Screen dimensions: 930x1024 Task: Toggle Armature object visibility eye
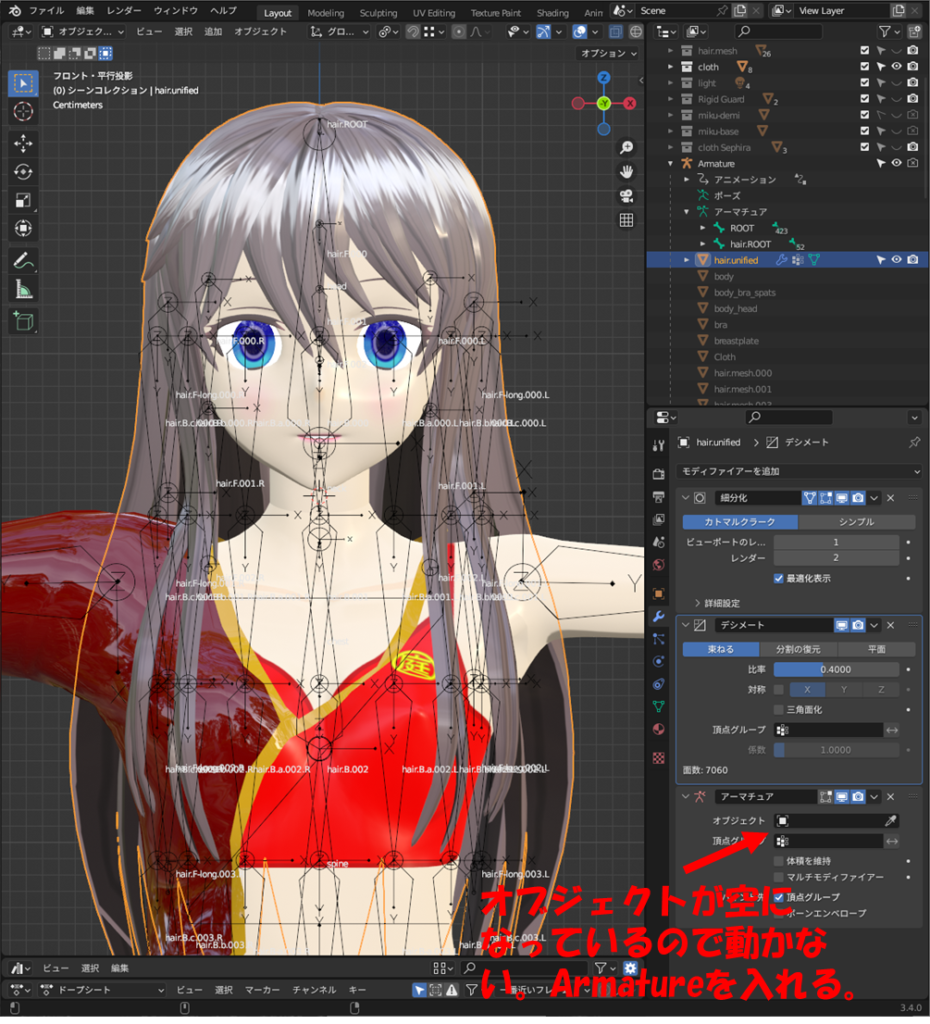(897, 163)
